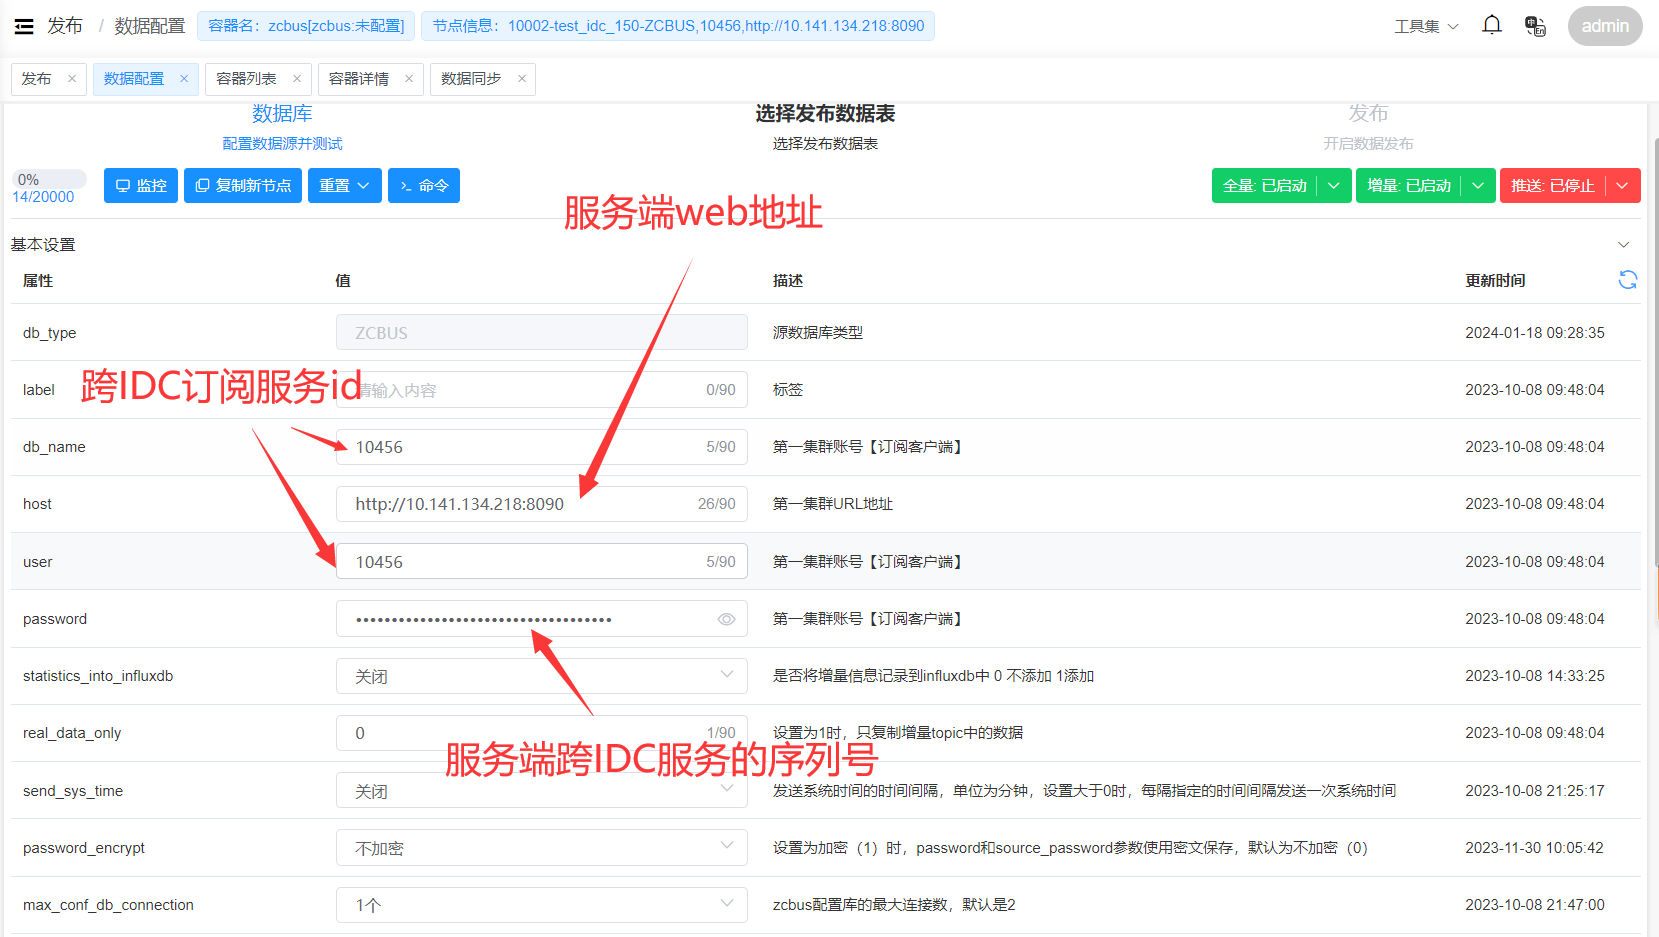1659x937 pixels.
Task: Open the 命令 command button
Action: (423, 186)
